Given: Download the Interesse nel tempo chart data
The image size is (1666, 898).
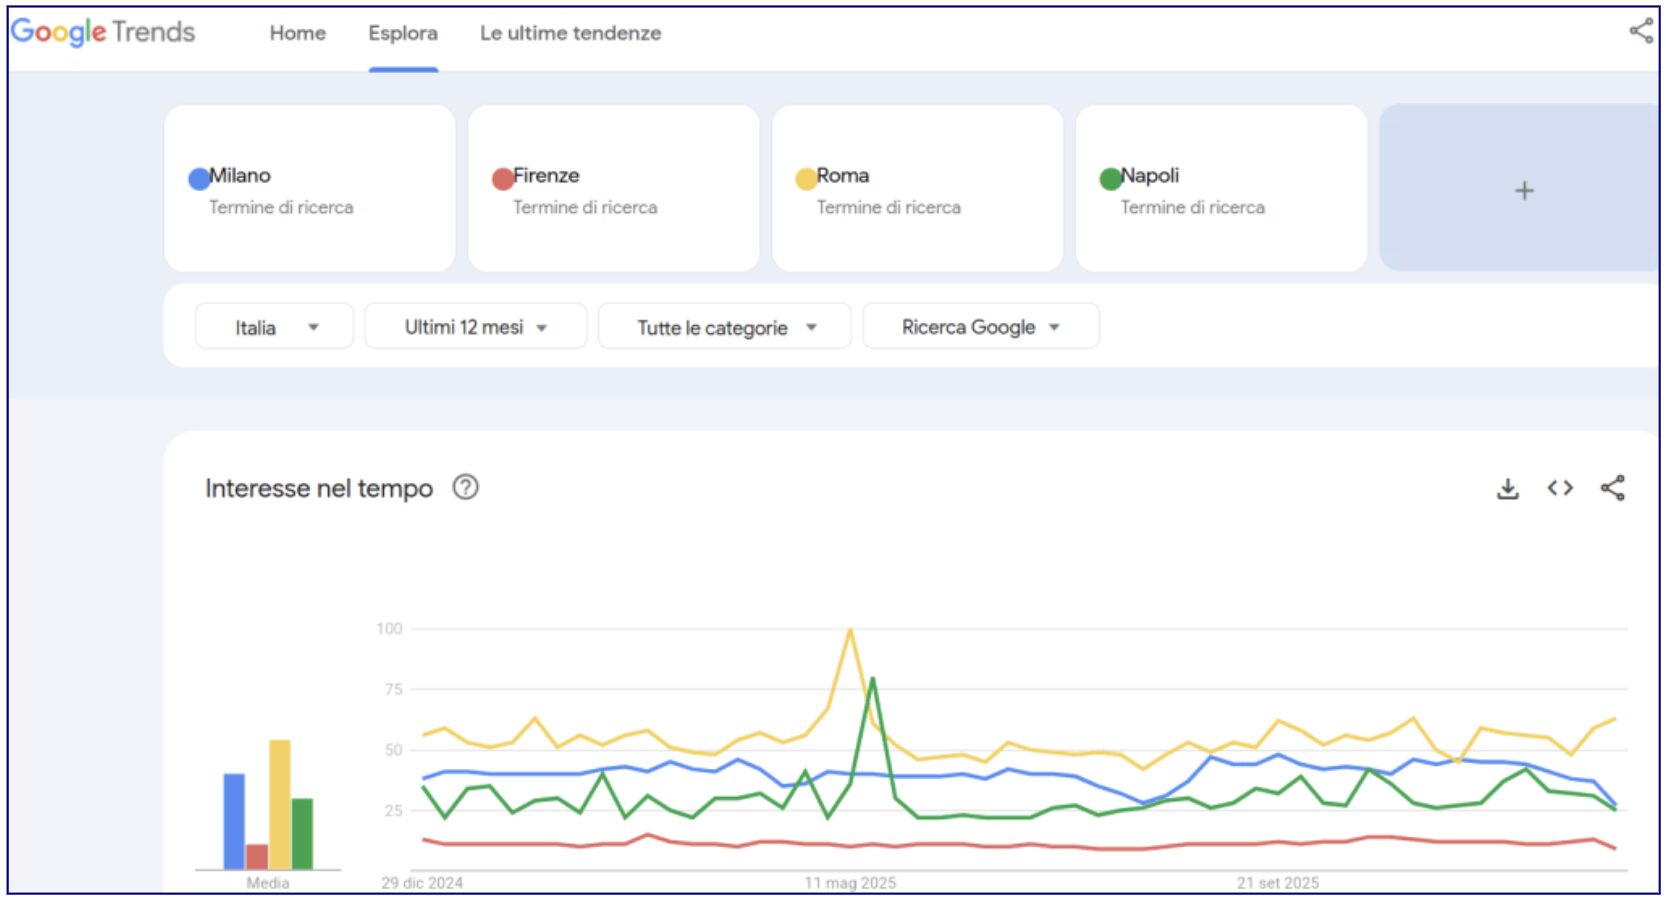Looking at the screenshot, I should click(x=1507, y=488).
